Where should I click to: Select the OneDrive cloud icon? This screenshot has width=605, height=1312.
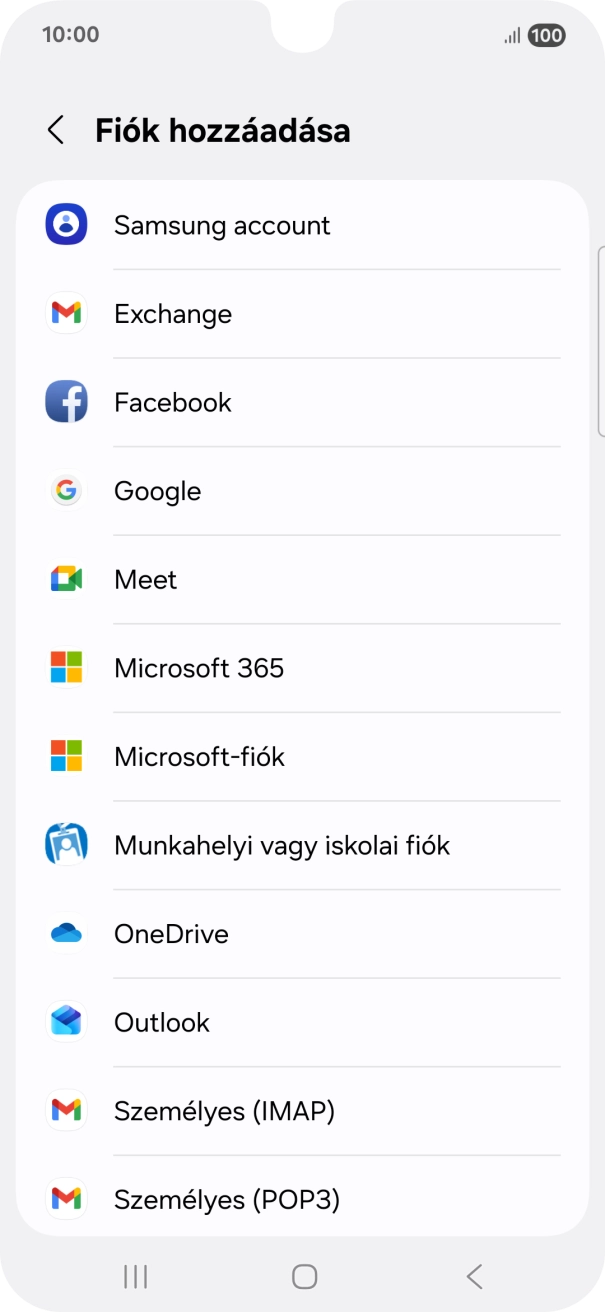tap(65, 933)
